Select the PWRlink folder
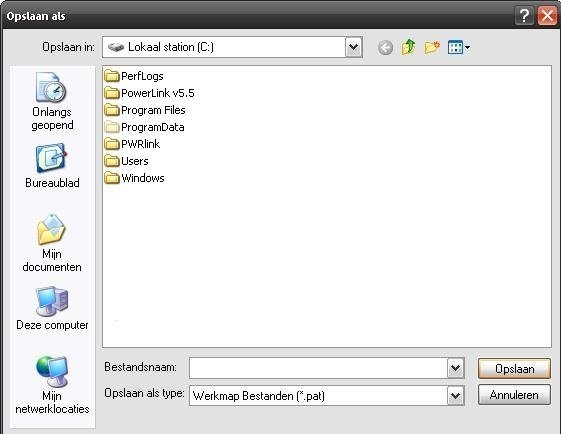The width and height of the screenshot is (561, 434). pos(132,144)
